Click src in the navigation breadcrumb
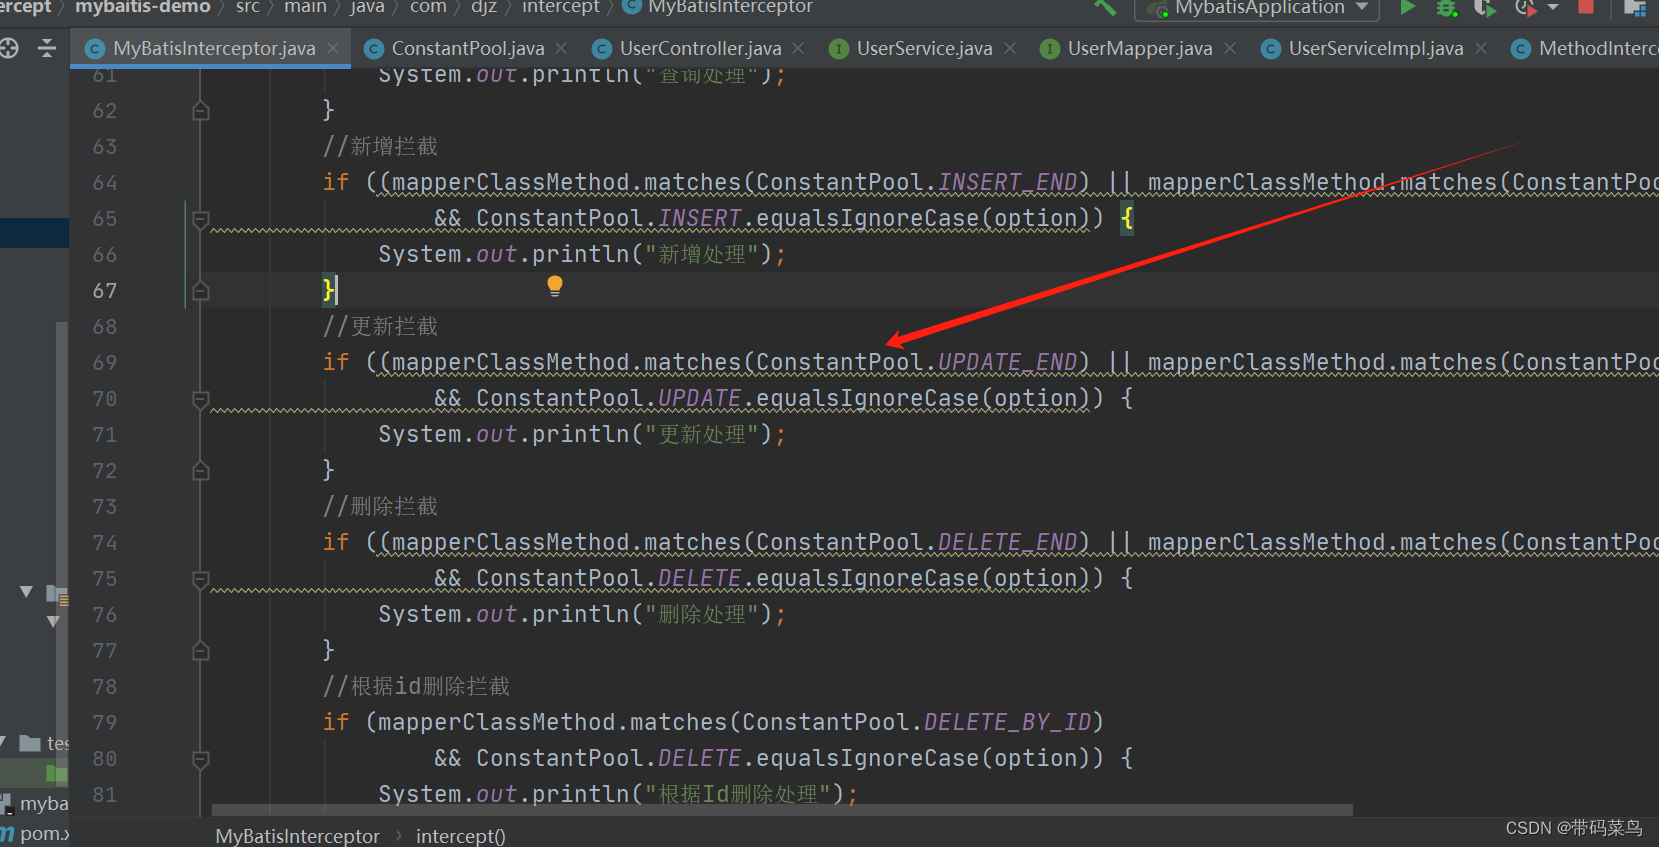1659x847 pixels. pos(248,7)
